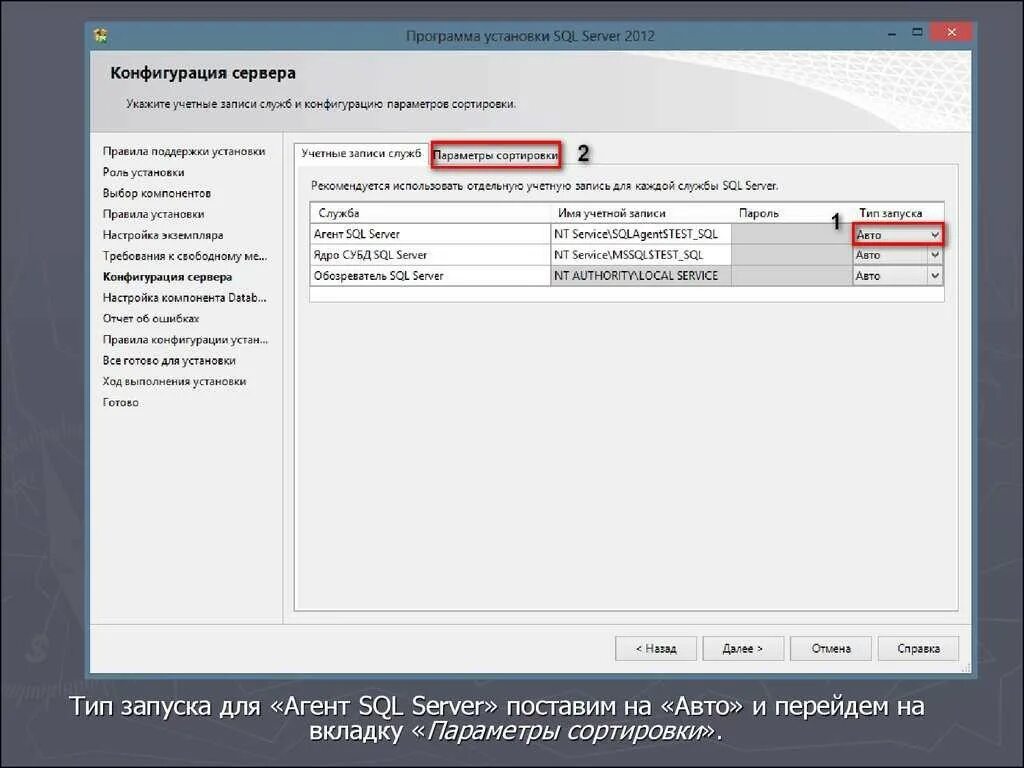Close the SQL Server setup window
1024x768 pixels.
tap(952, 32)
